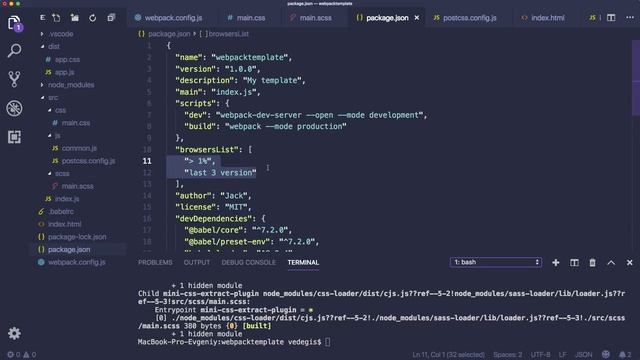Open the errors and warnings status indicator
The image size is (640, 360).
[x=22, y=355]
